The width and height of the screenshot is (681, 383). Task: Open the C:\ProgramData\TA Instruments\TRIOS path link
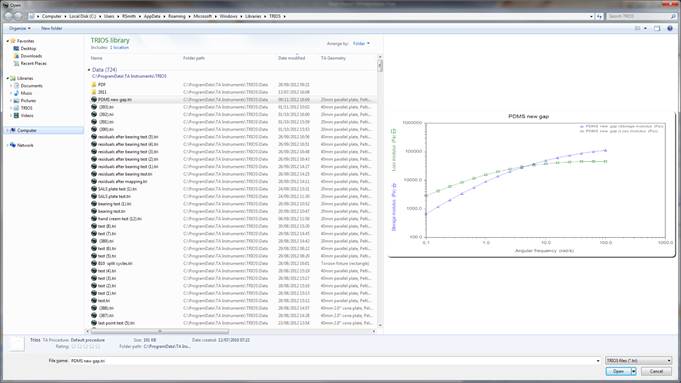point(129,76)
